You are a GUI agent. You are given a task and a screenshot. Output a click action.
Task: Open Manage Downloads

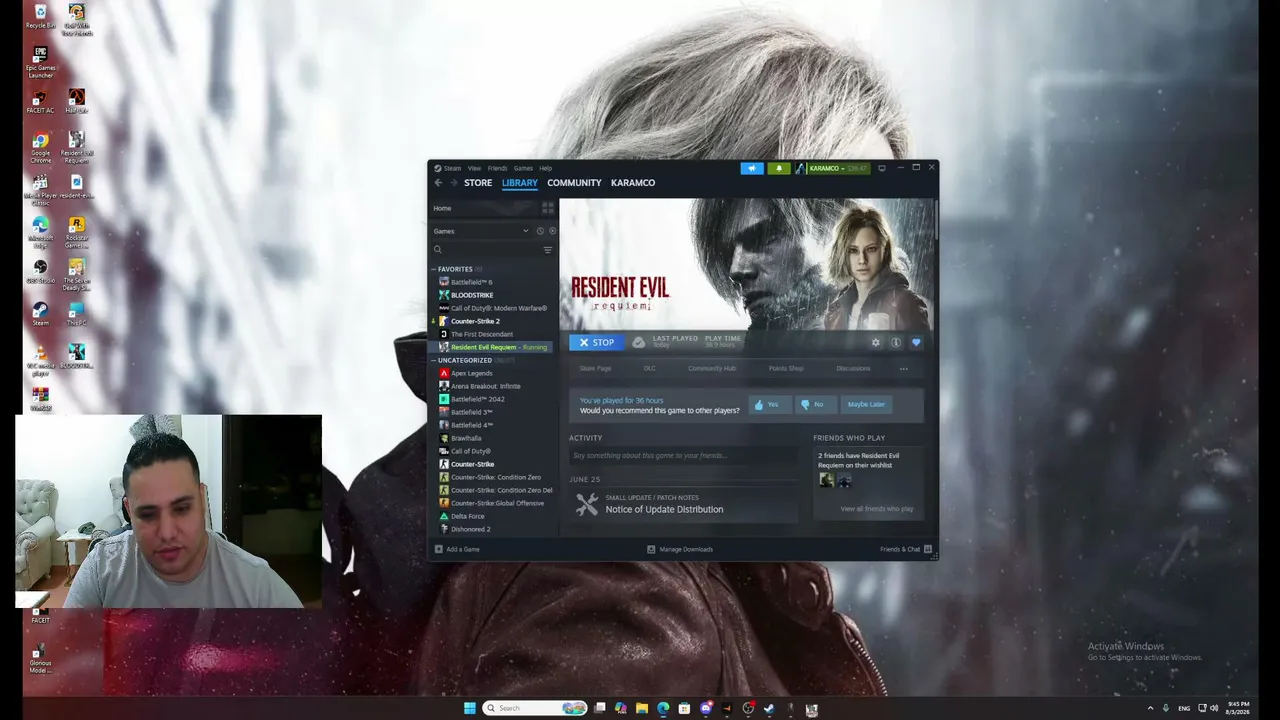coord(680,549)
